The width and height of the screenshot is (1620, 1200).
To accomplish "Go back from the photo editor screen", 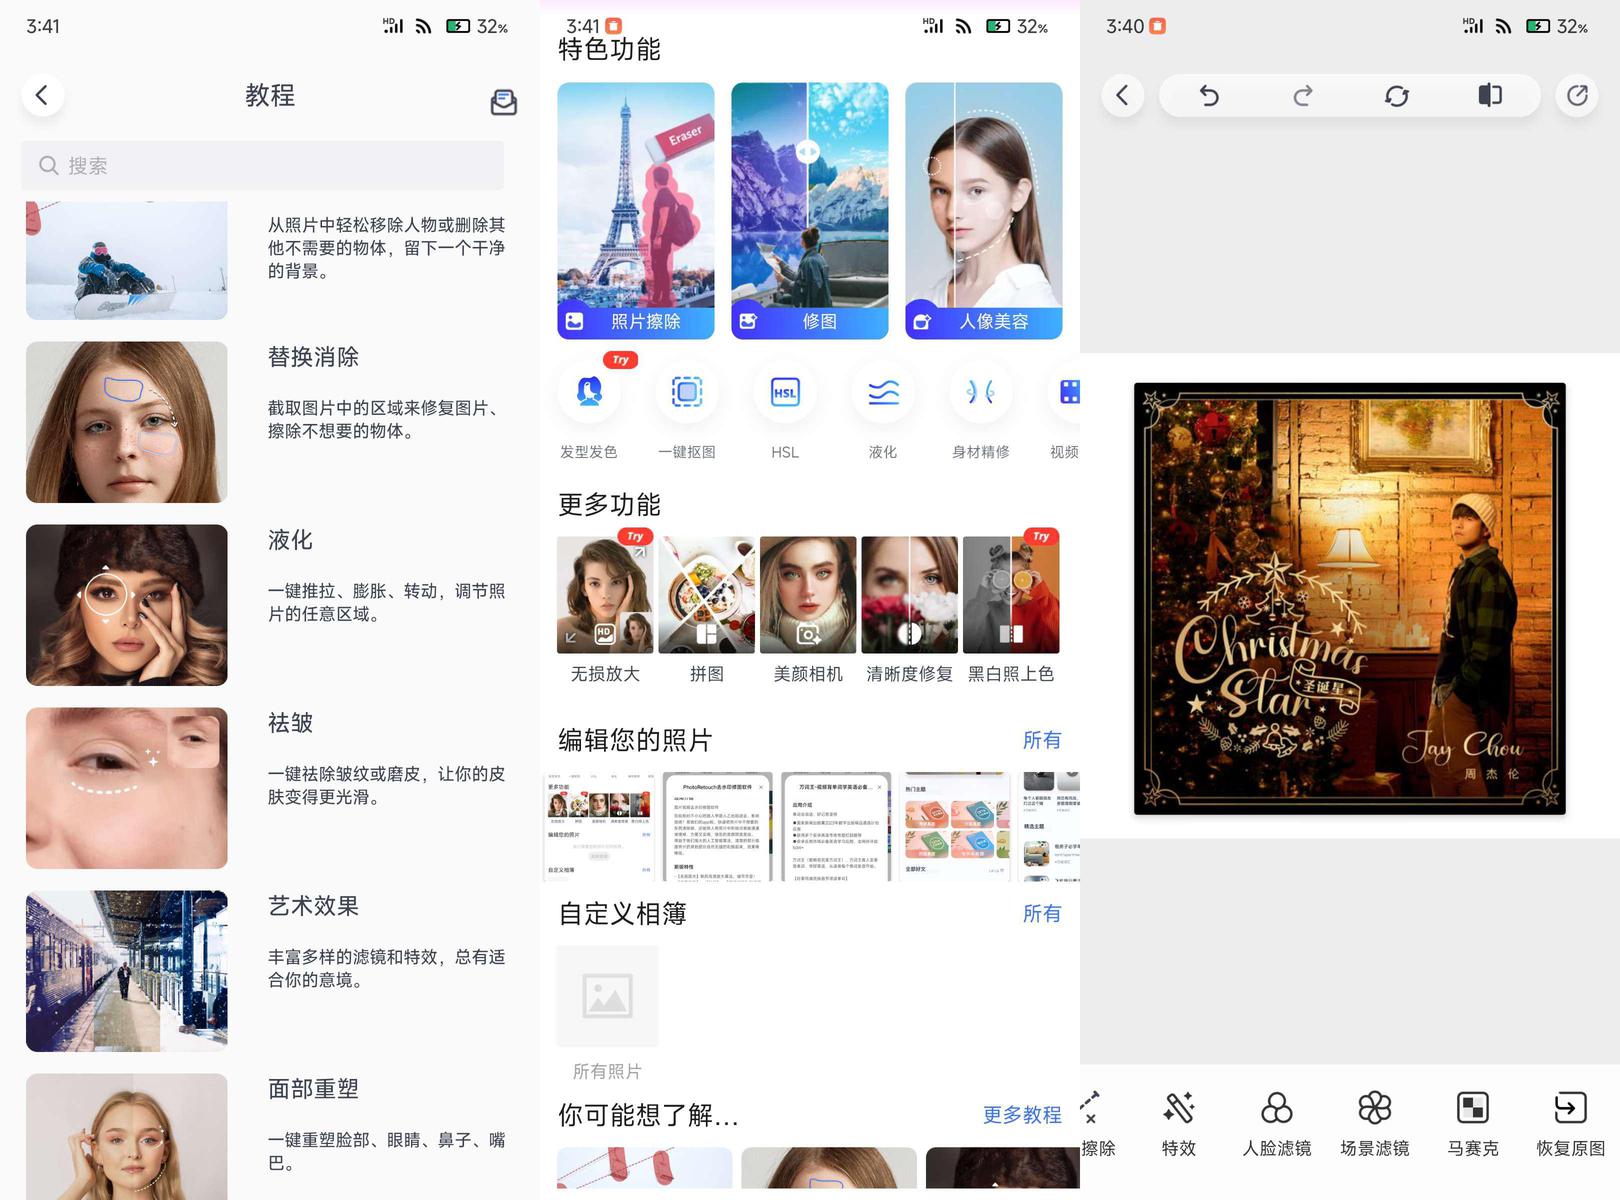I will (1122, 95).
